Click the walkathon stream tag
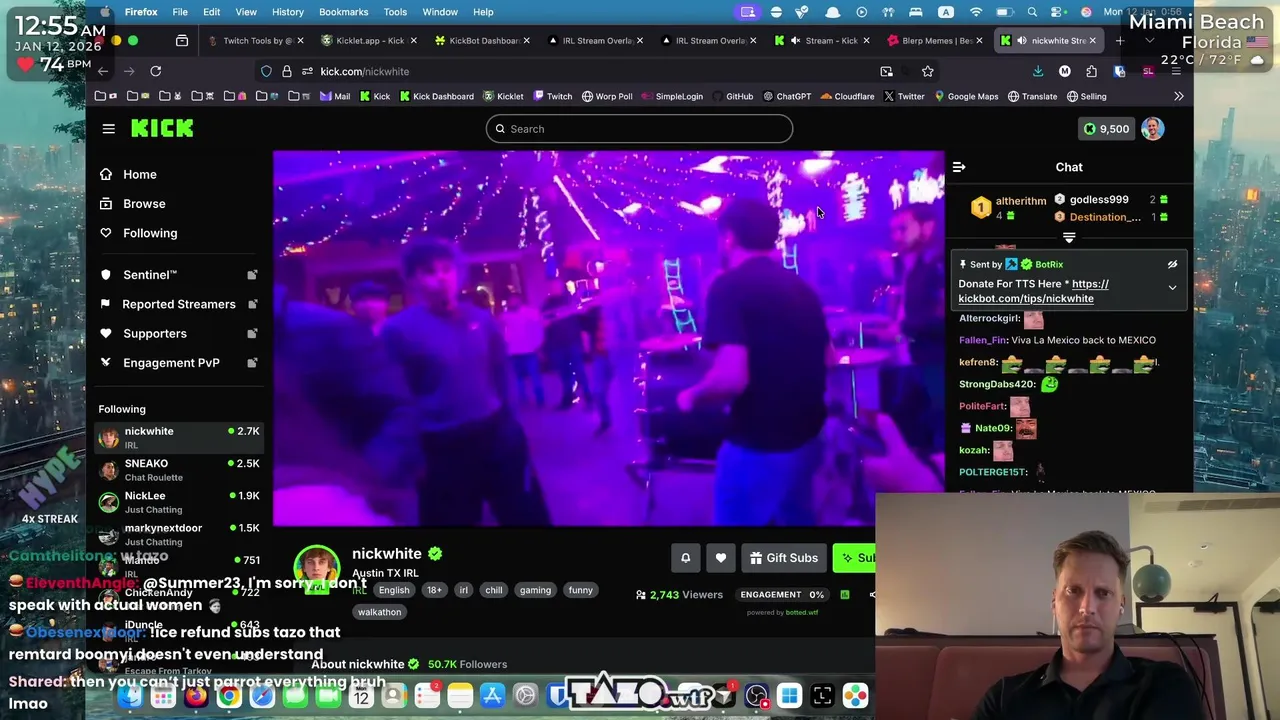1280x720 pixels. coord(379,612)
